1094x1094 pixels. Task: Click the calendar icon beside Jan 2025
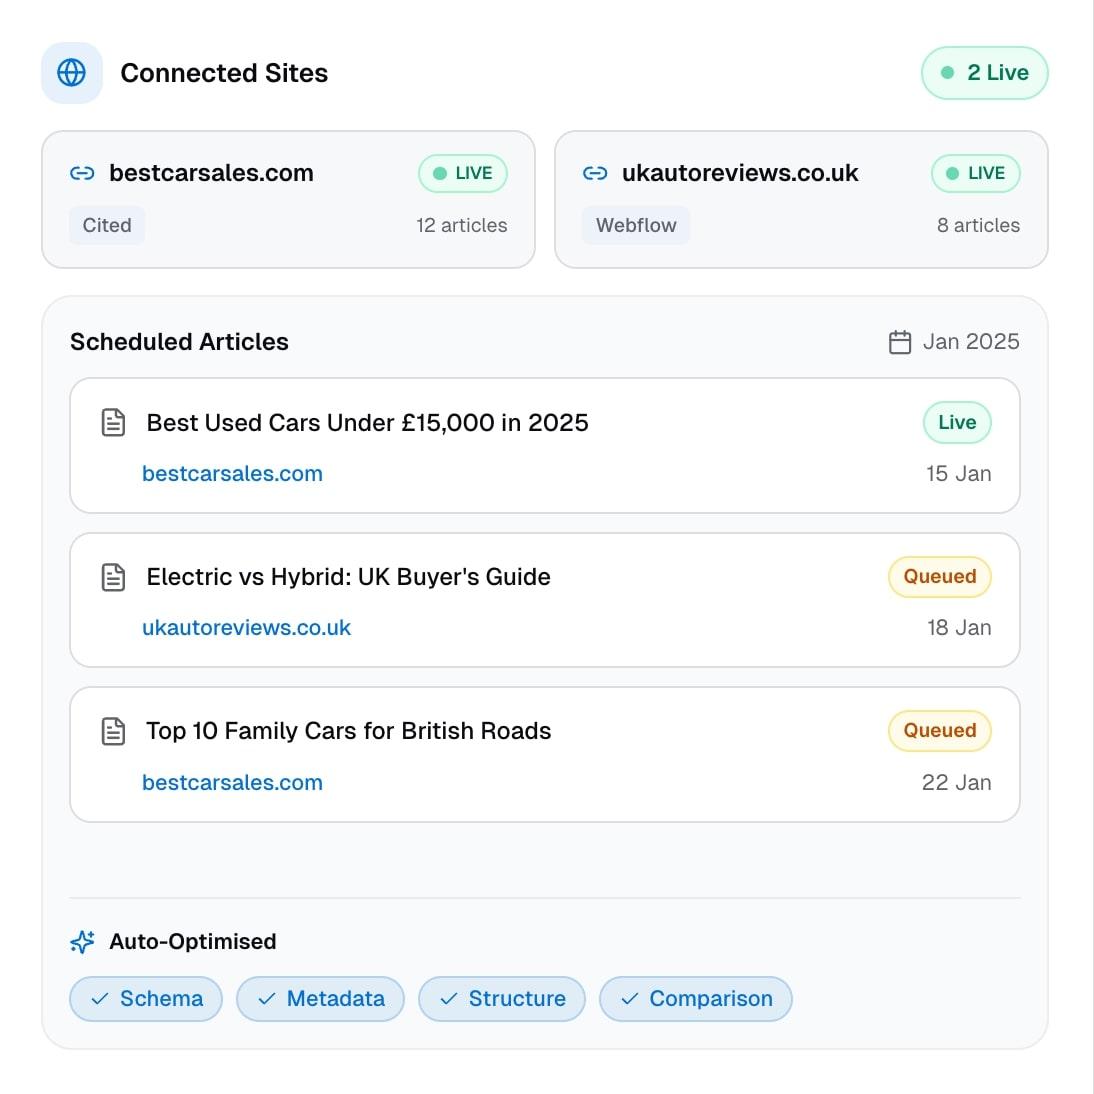pos(900,342)
